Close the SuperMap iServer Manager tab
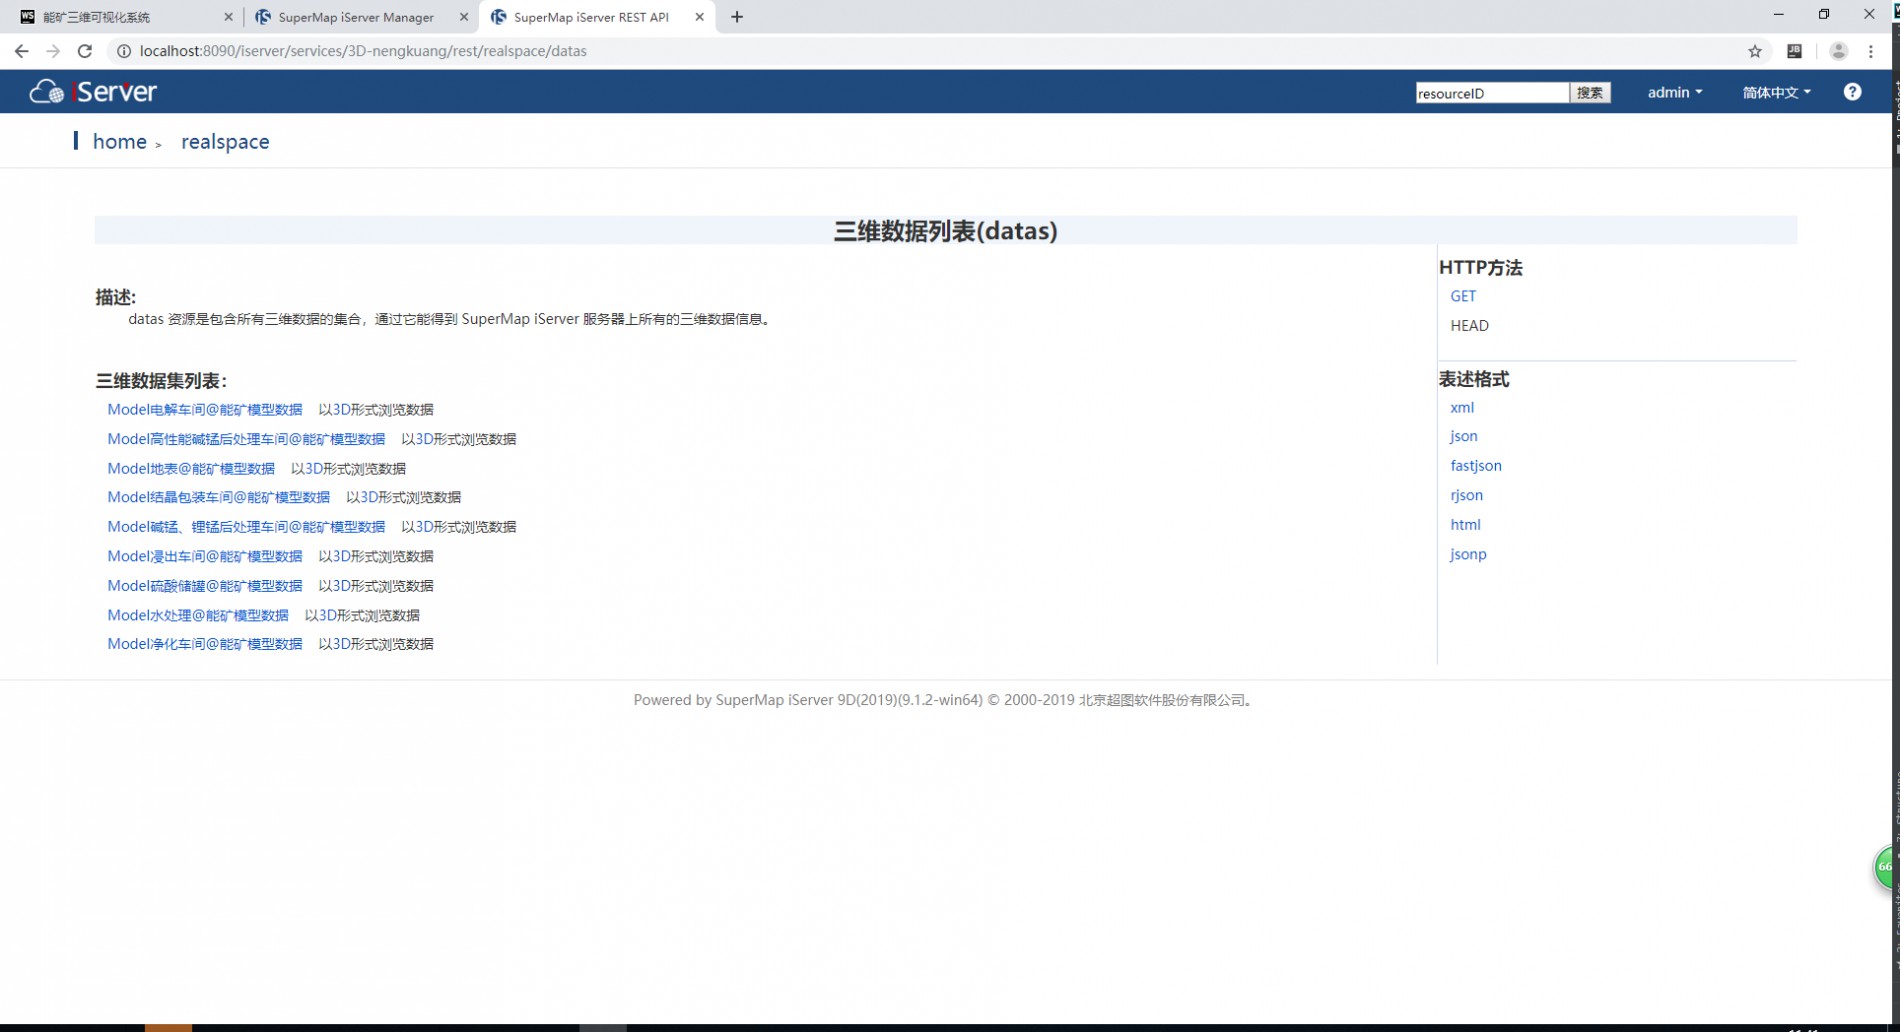 [464, 17]
